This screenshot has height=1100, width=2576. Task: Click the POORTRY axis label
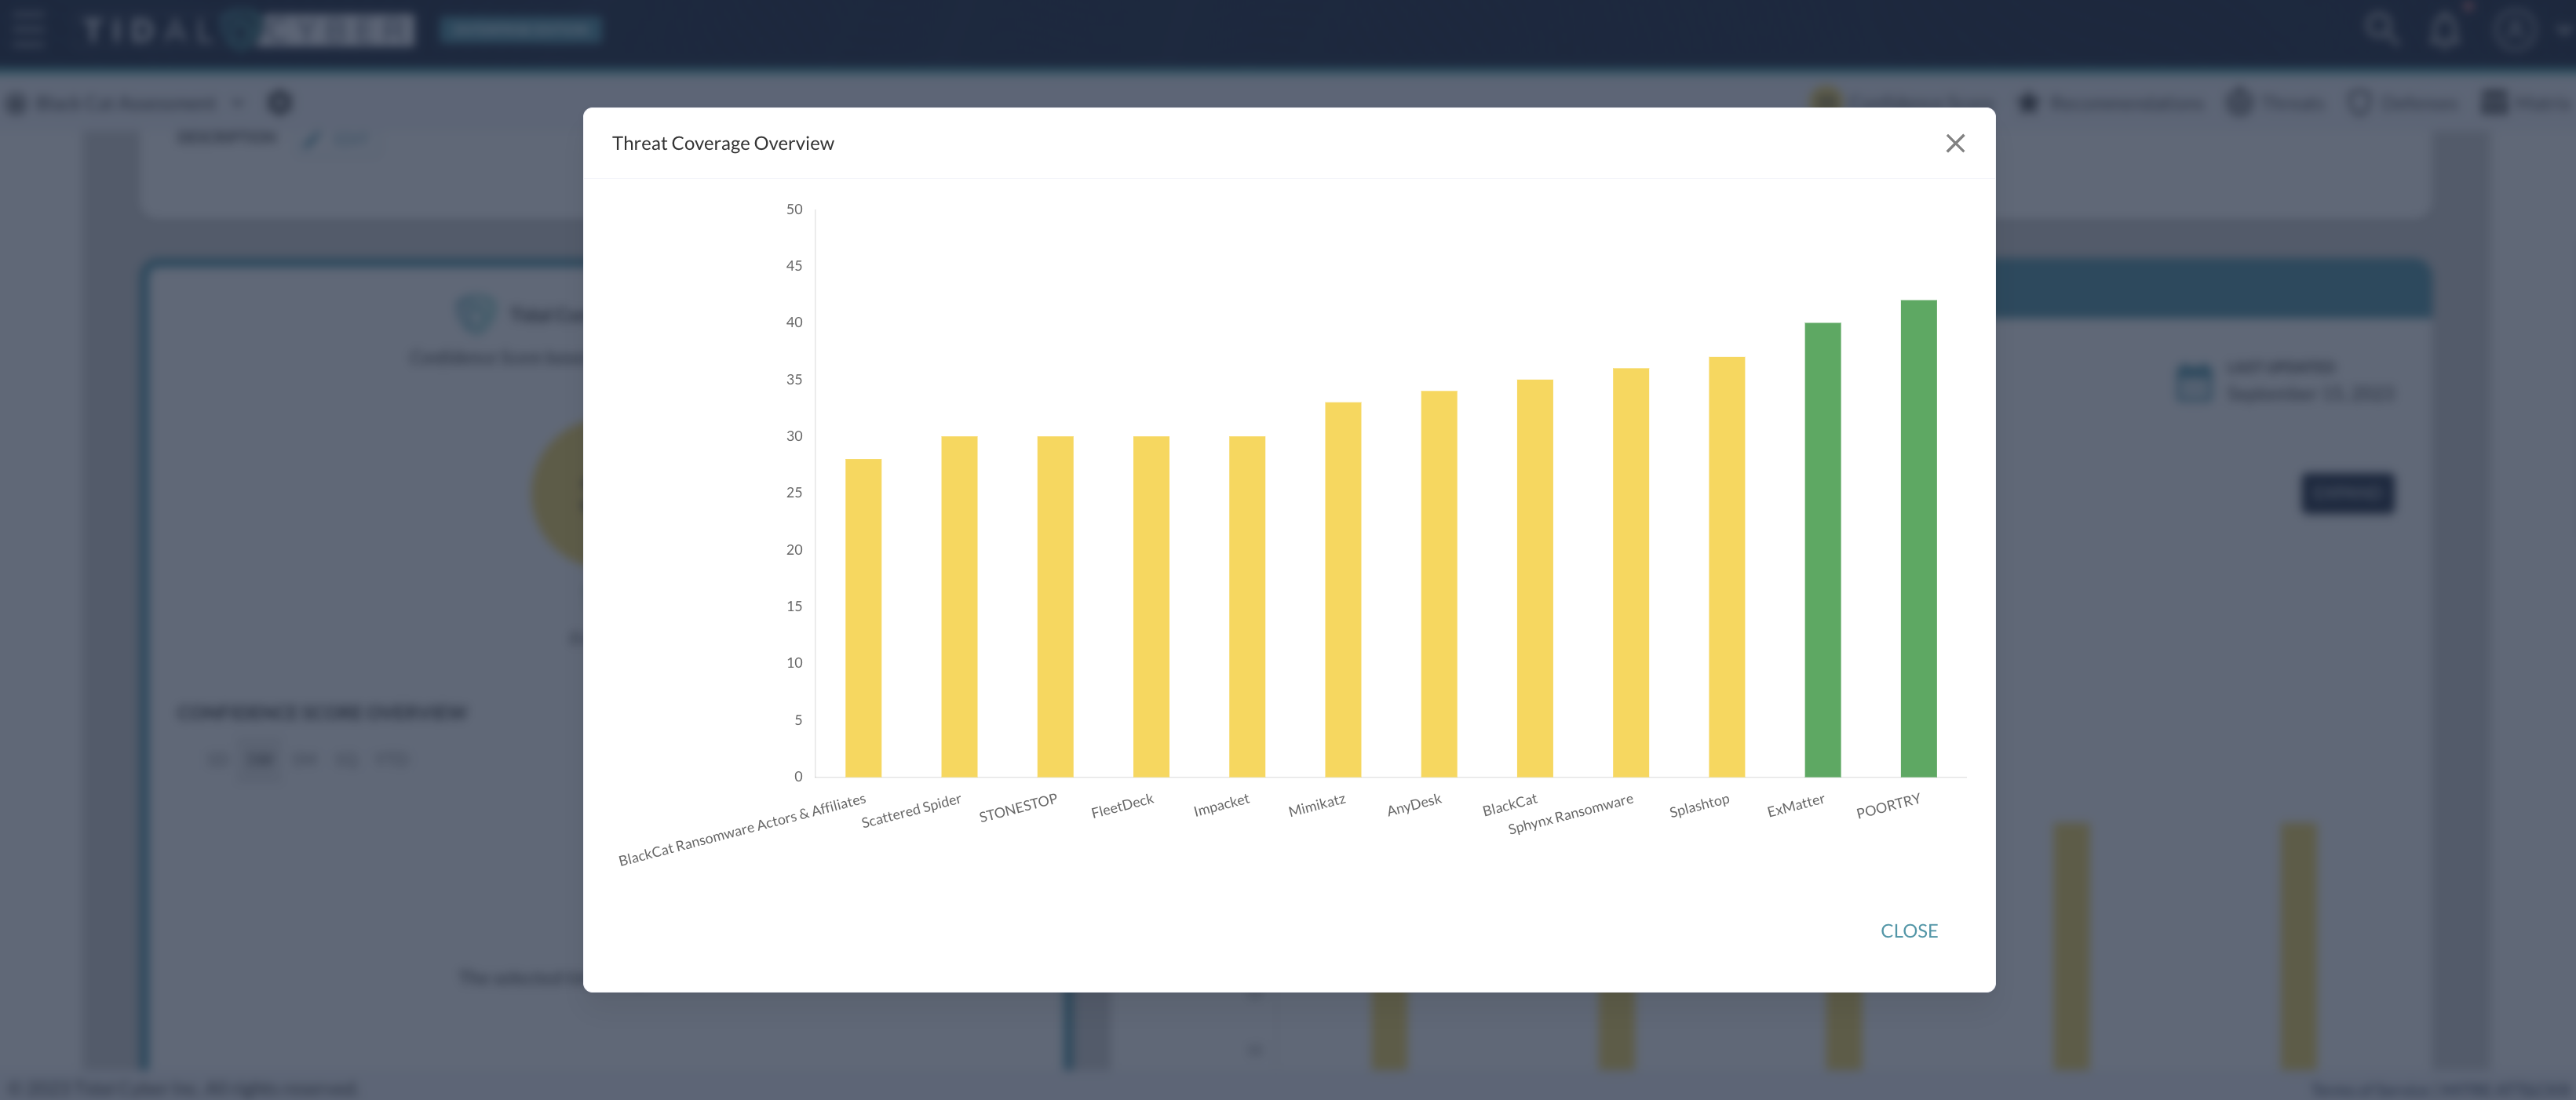point(1888,806)
